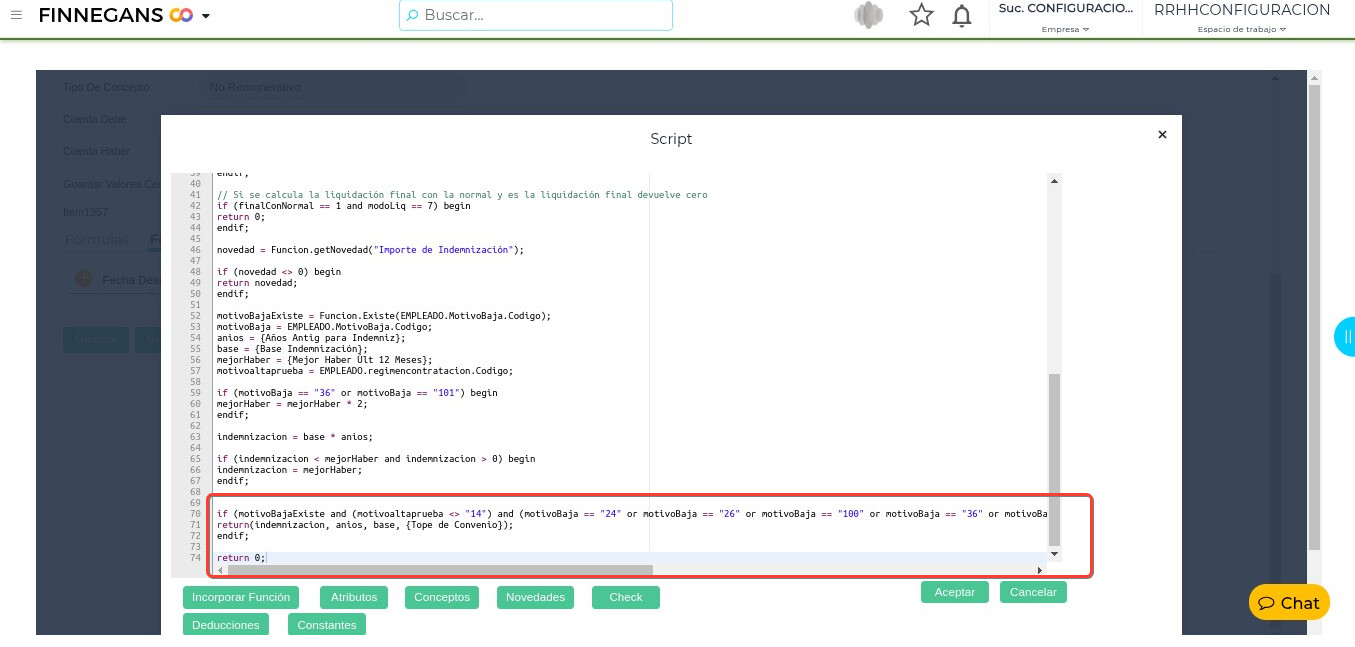Viewport: 1355px width, 647px height.
Task: Focus the Buscar search field
Action: click(536, 15)
